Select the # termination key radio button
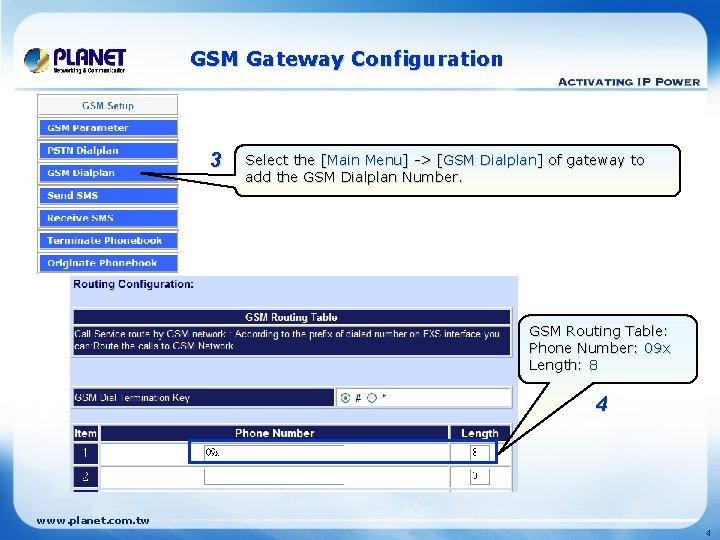 [x=345, y=398]
